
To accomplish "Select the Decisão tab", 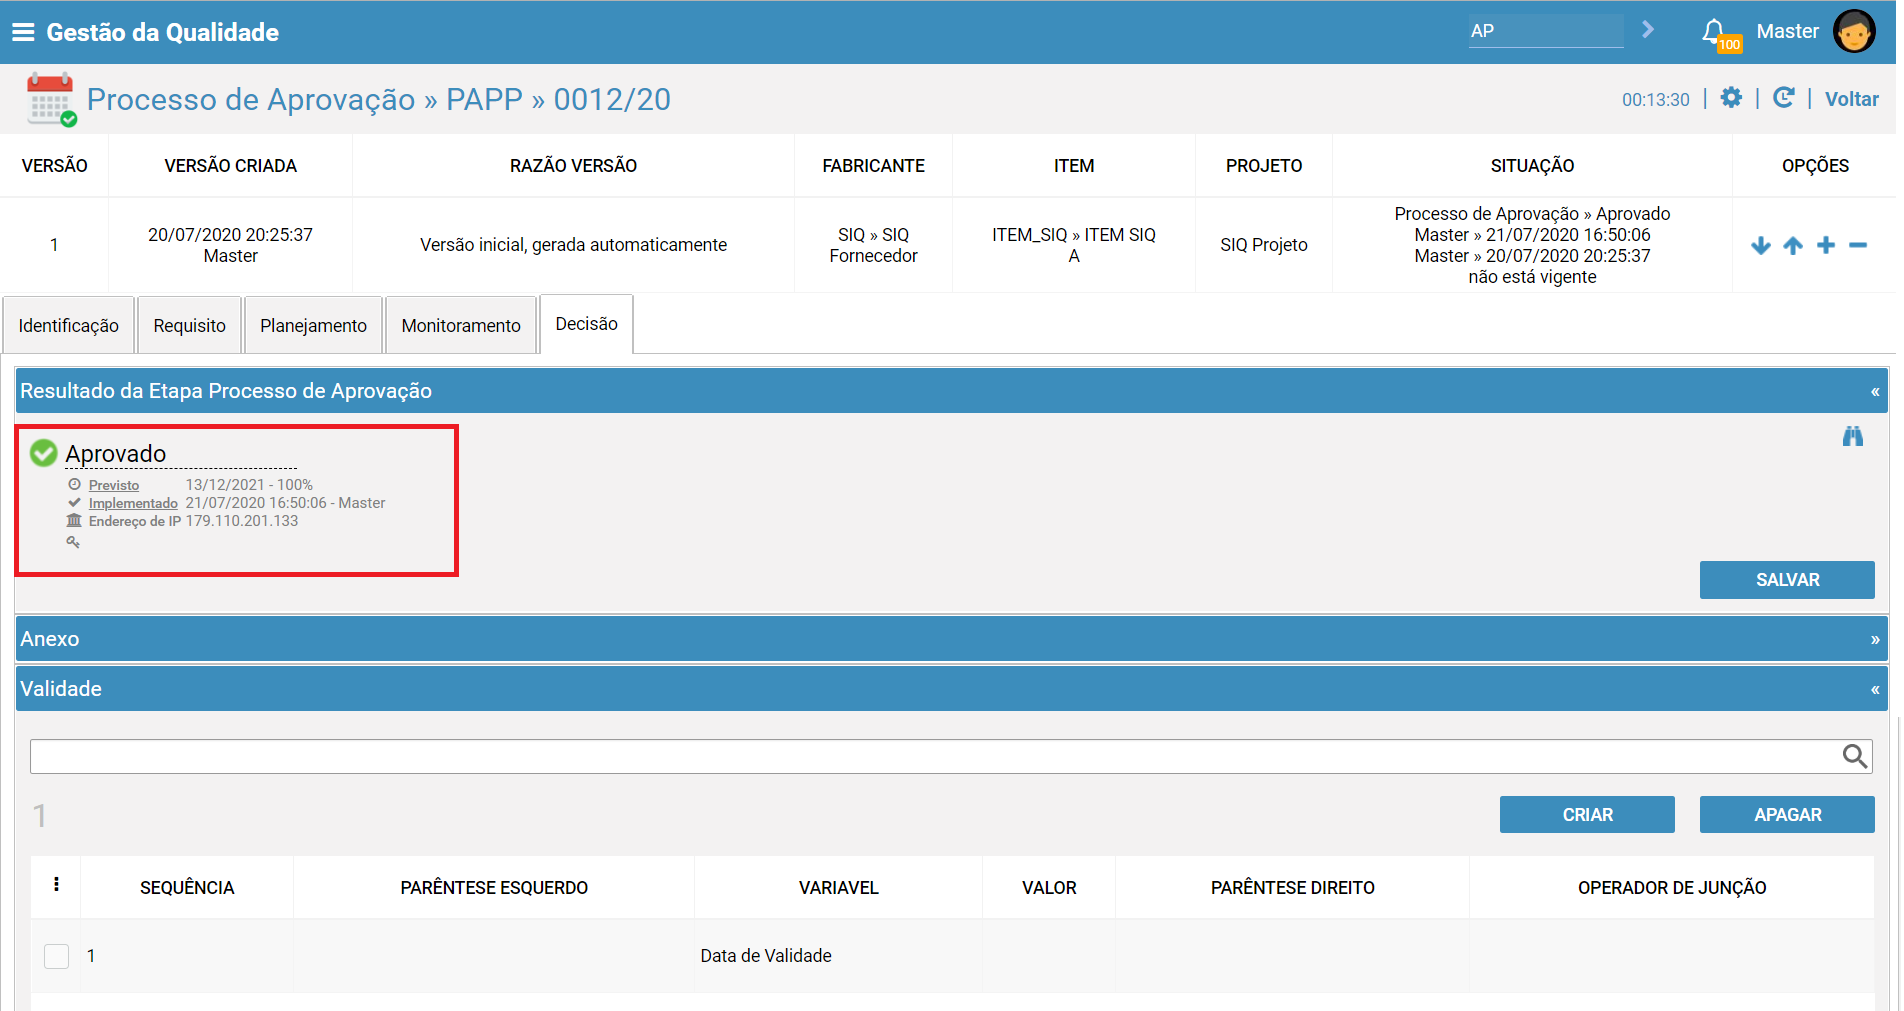I will pos(587,324).
